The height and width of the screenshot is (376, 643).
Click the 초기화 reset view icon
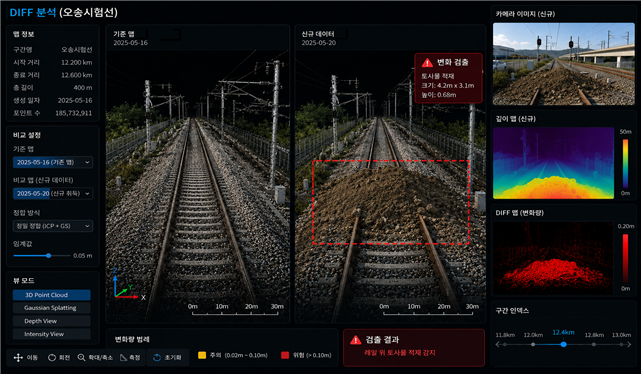[x=157, y=358]
